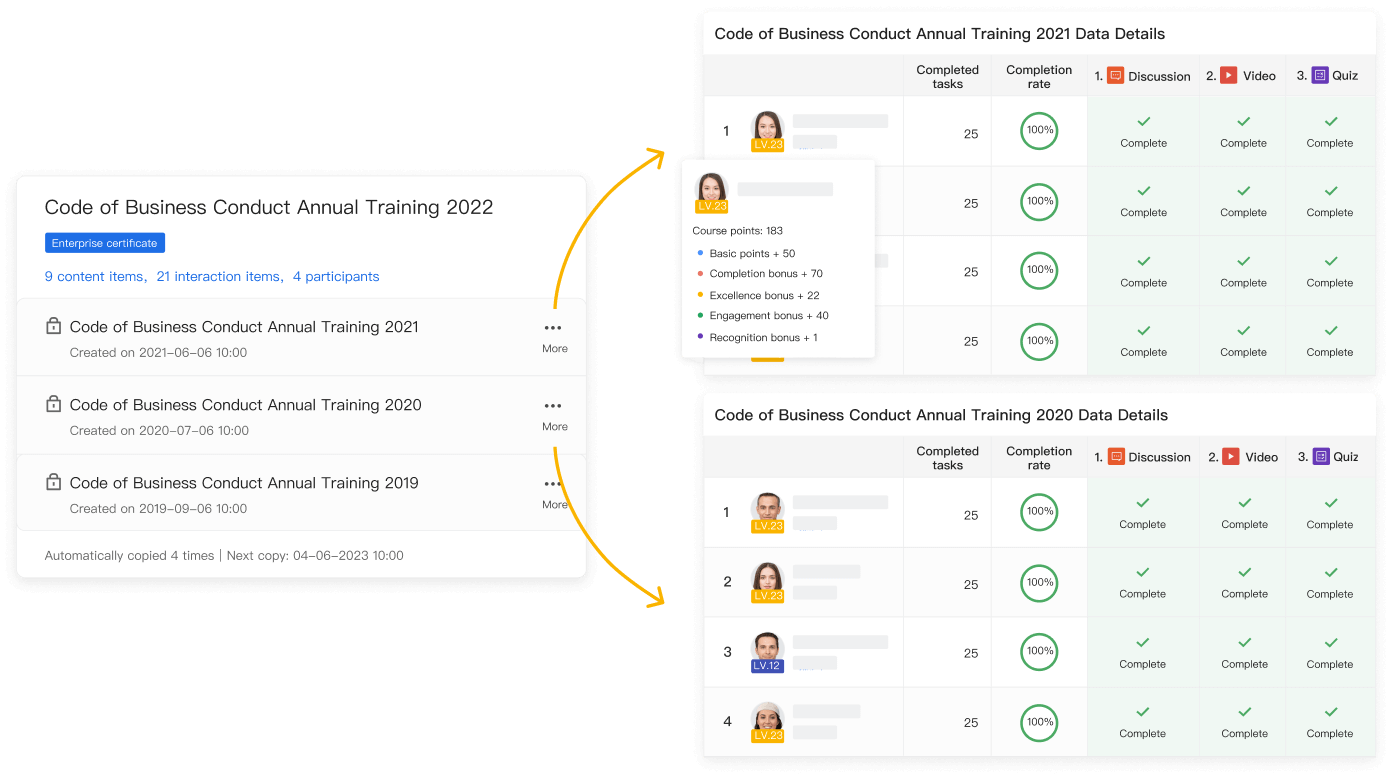1392x778 pixels.
Task: Click the Discussion Complete checkmark in 2020 row 4
Action: click(x=1143, y=712)
